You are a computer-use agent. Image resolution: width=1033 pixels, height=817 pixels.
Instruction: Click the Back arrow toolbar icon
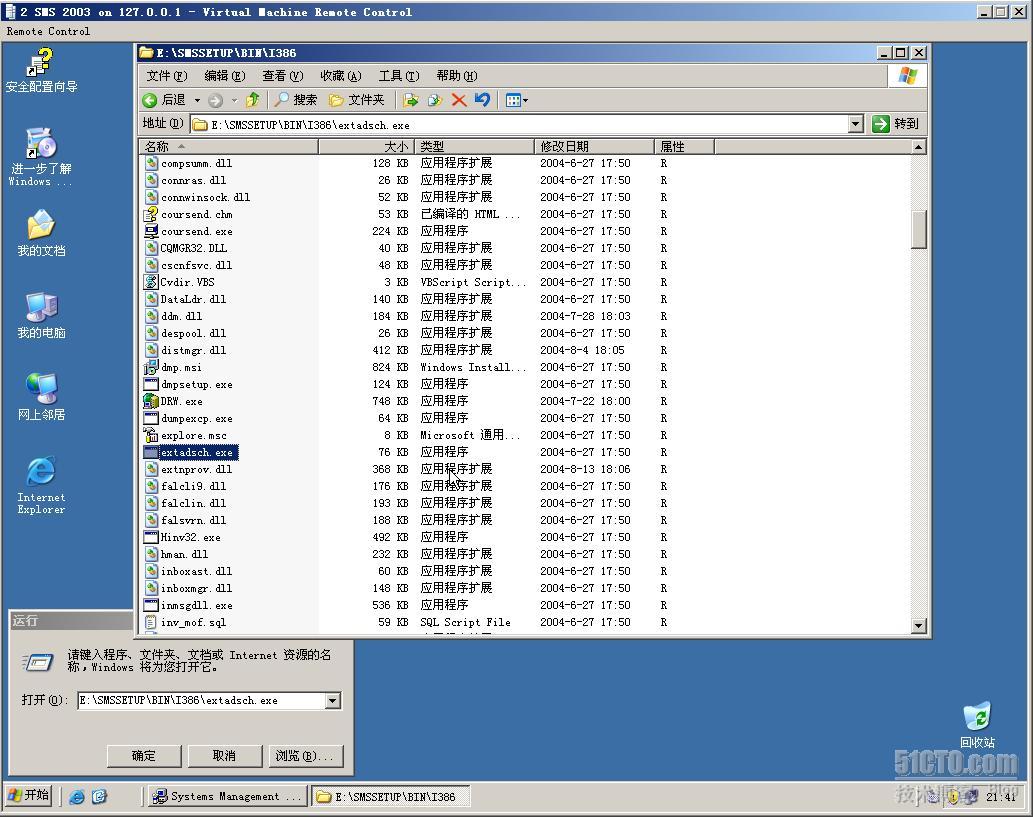point(150,99)
